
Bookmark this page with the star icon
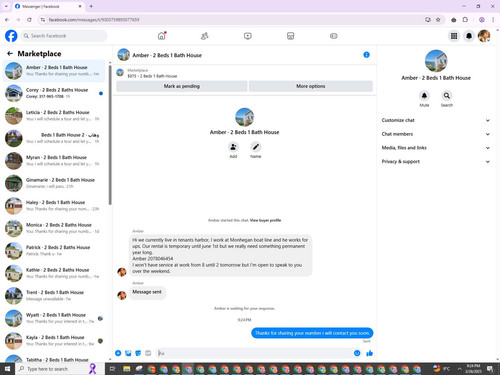point(438,20)
